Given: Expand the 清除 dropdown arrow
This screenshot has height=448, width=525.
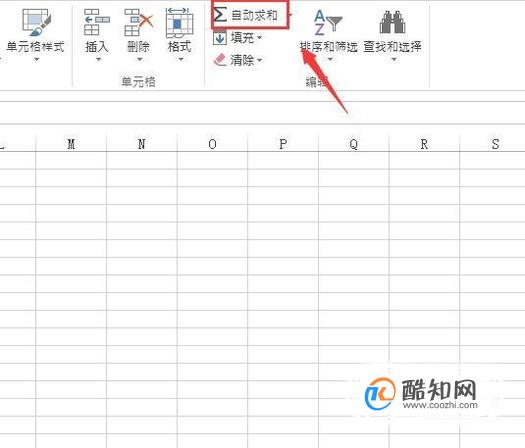Looking at the screenshot, I should 259,61.
